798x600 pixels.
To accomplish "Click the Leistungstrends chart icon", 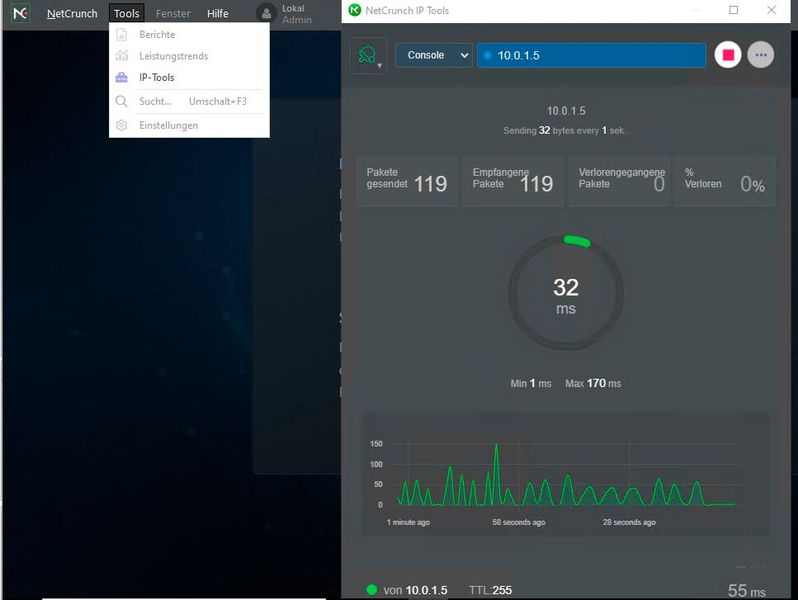I will (x=122, y=55).
